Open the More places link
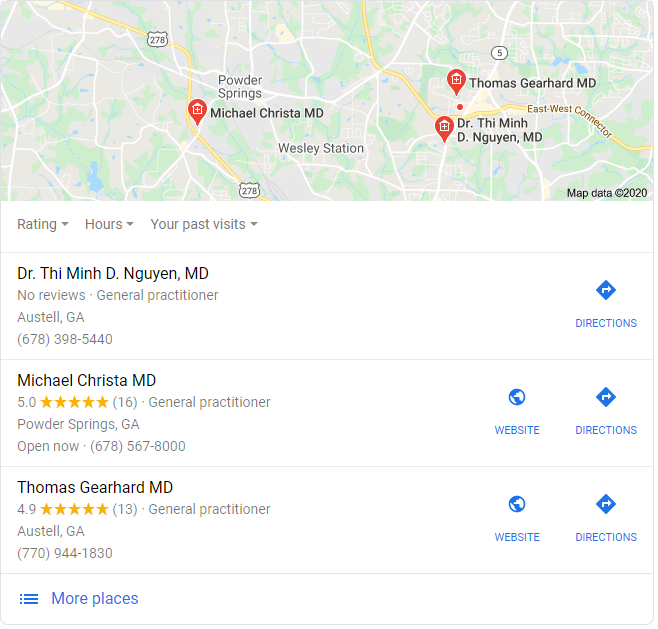The width and height of the screenshot is (658, 629). (x=94, y=598)
